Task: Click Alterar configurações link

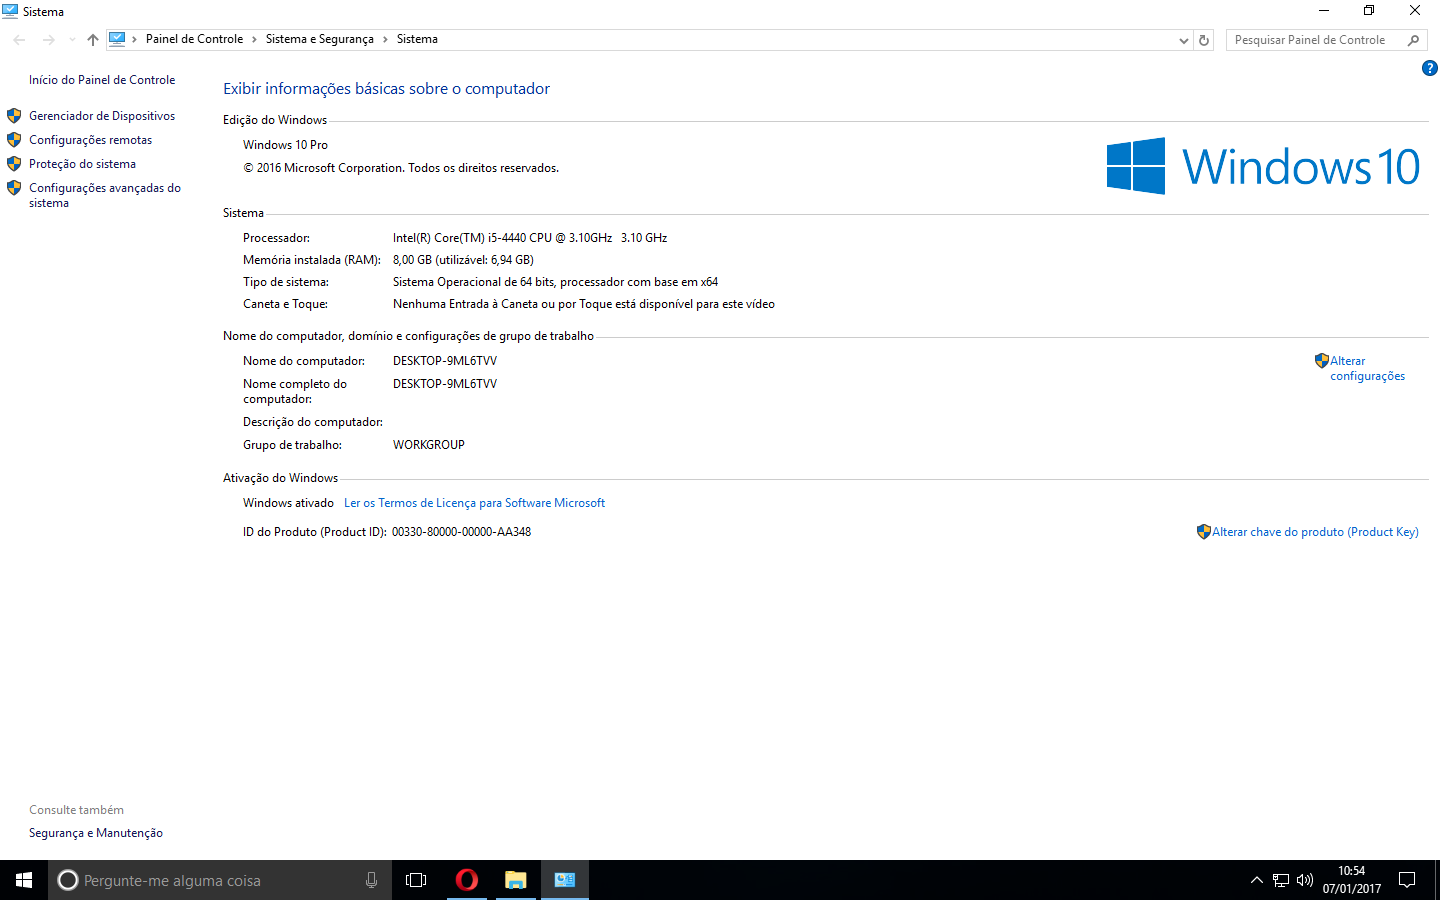Action: [x=1367, y=368]
